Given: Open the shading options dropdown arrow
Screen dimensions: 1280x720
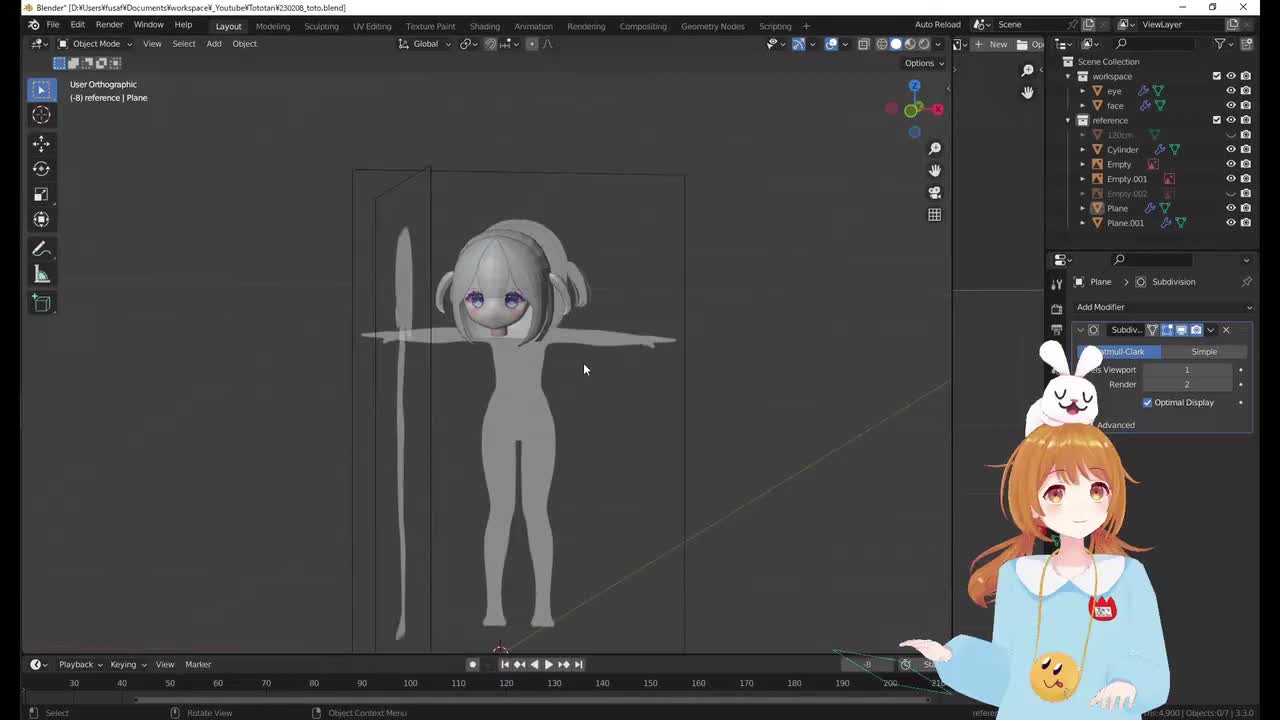Looking at the screenshot, I should click(x=937, y=44).
